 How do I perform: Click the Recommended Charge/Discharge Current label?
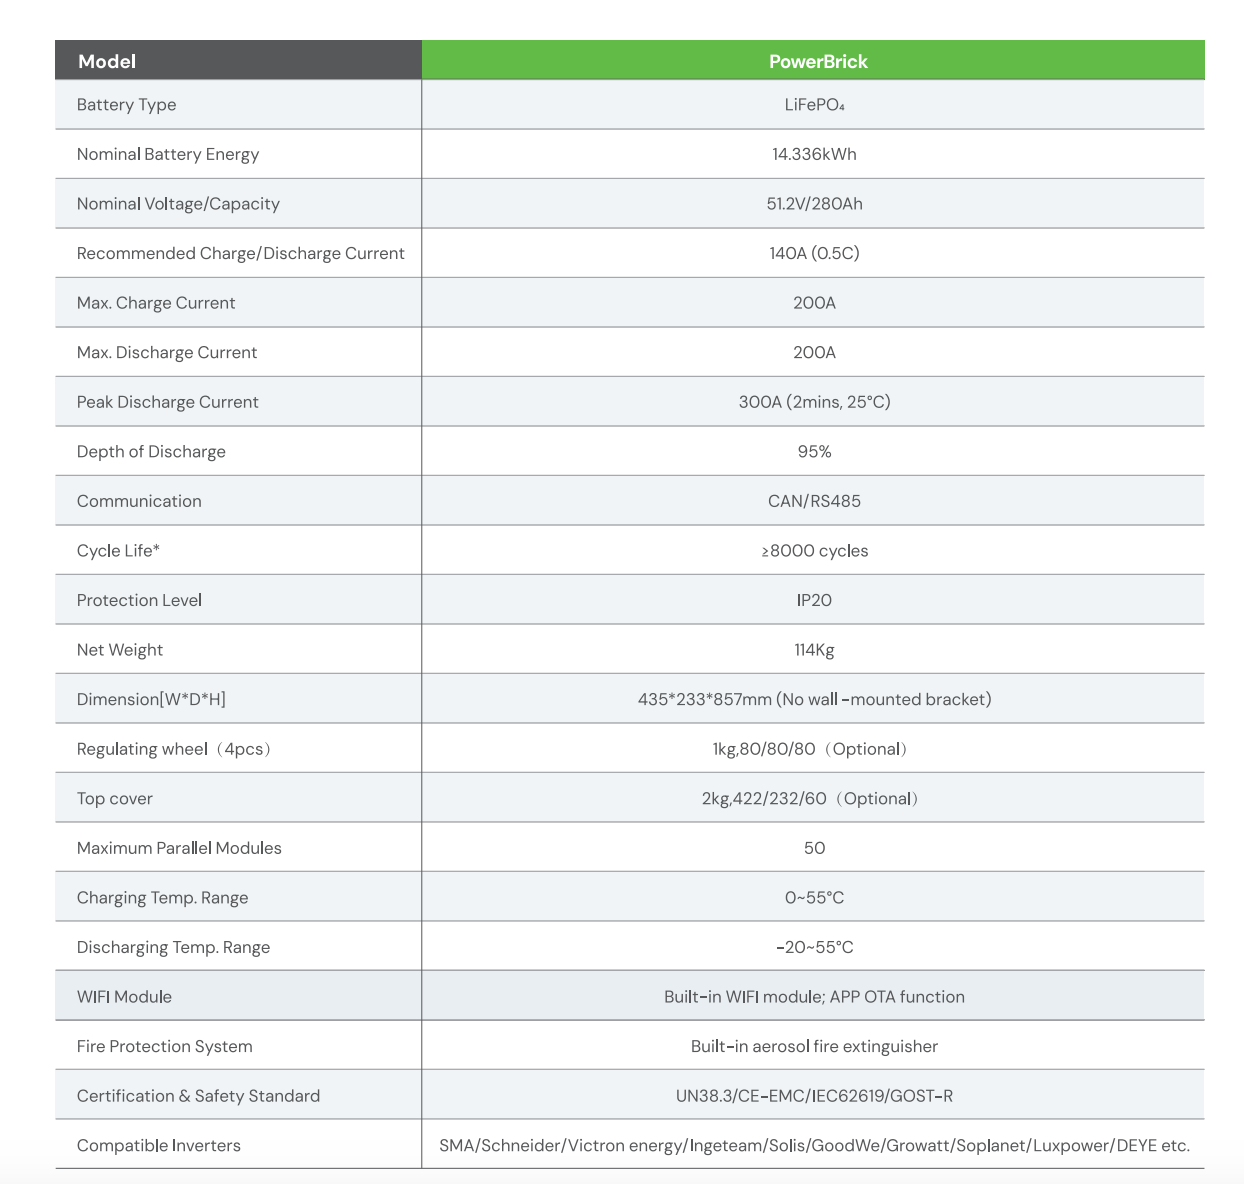240,253
